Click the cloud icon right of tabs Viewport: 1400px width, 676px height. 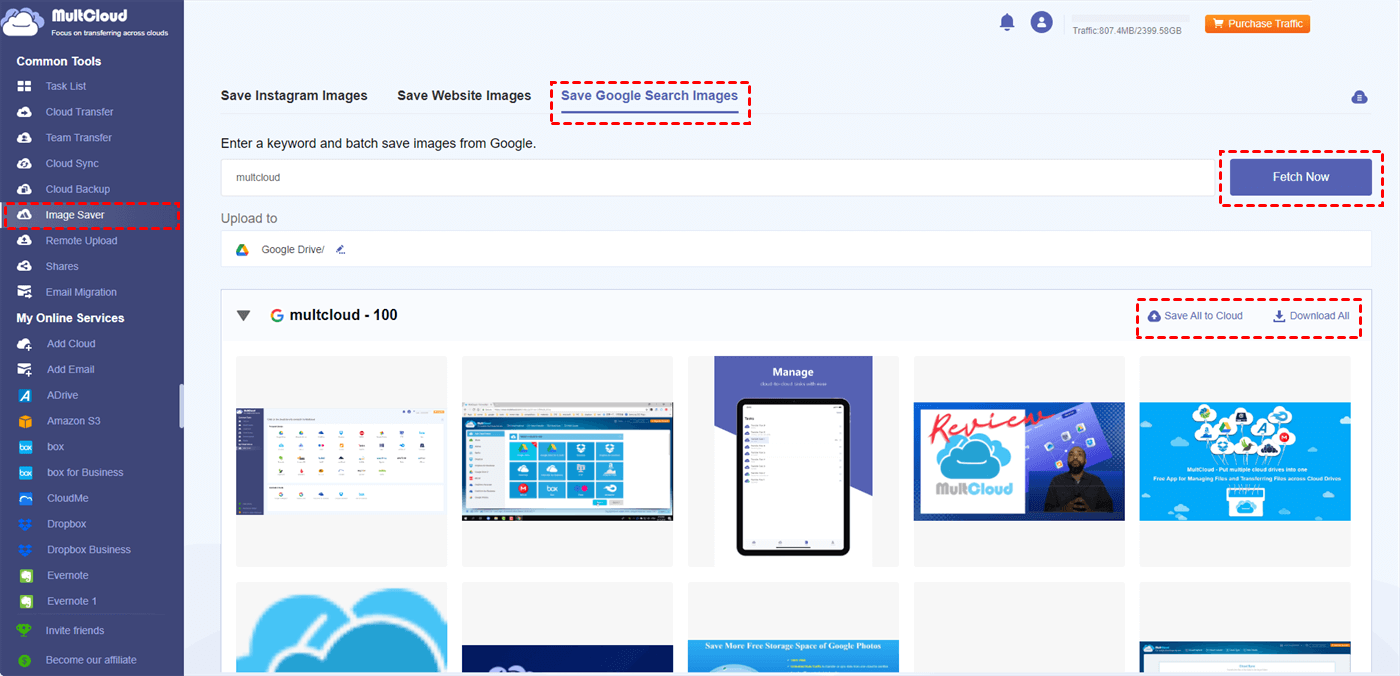coord(1358,97)
